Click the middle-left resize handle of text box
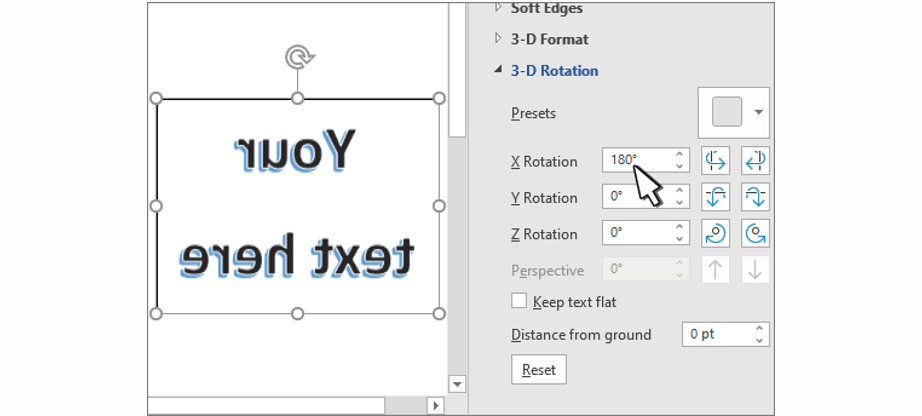 156,206
